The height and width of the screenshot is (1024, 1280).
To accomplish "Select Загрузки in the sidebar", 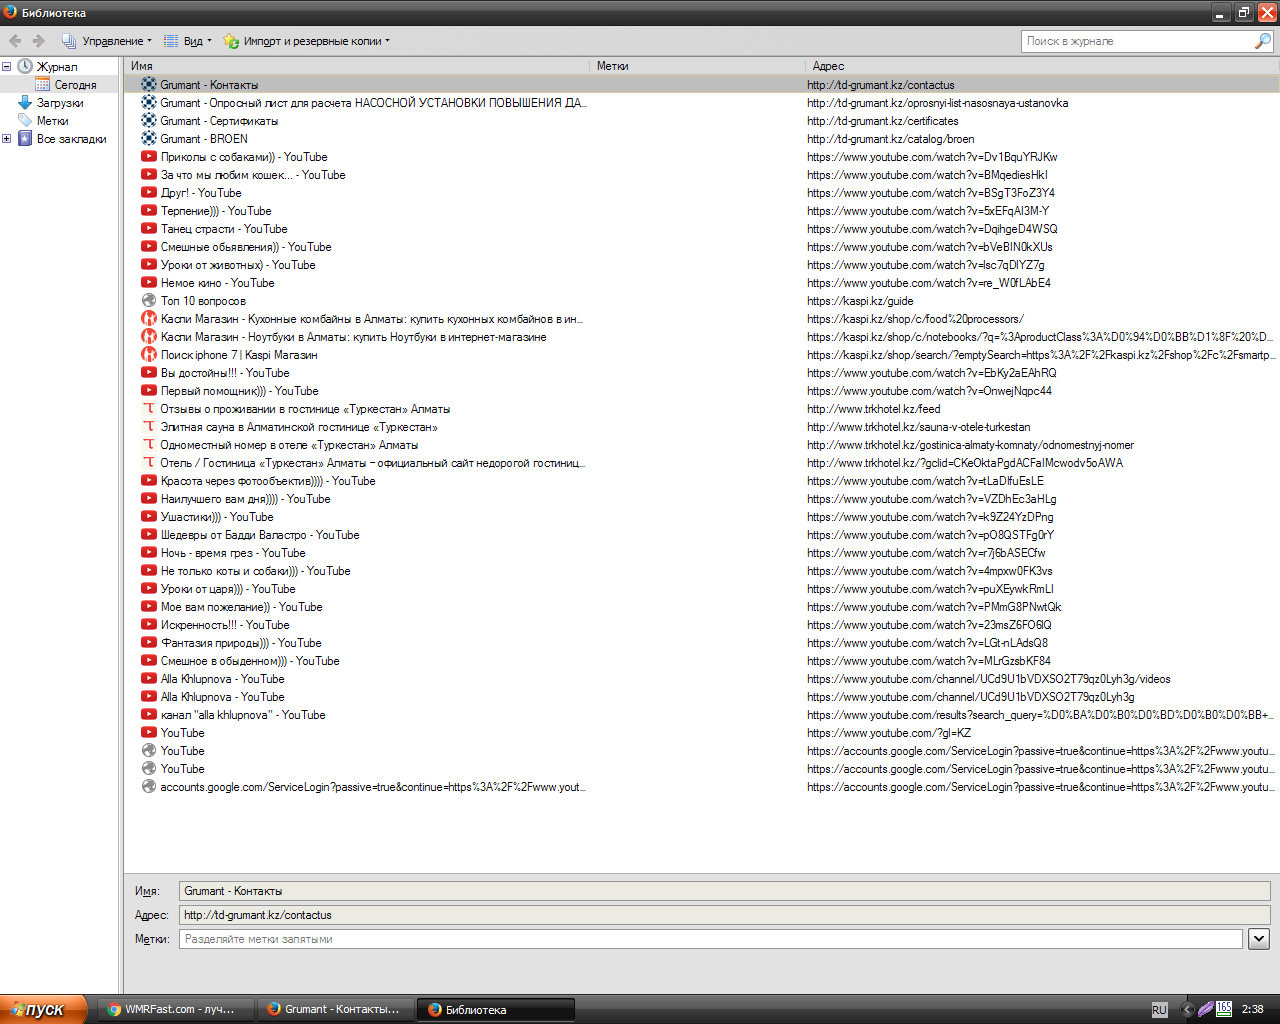I will (x=60, y=103).
